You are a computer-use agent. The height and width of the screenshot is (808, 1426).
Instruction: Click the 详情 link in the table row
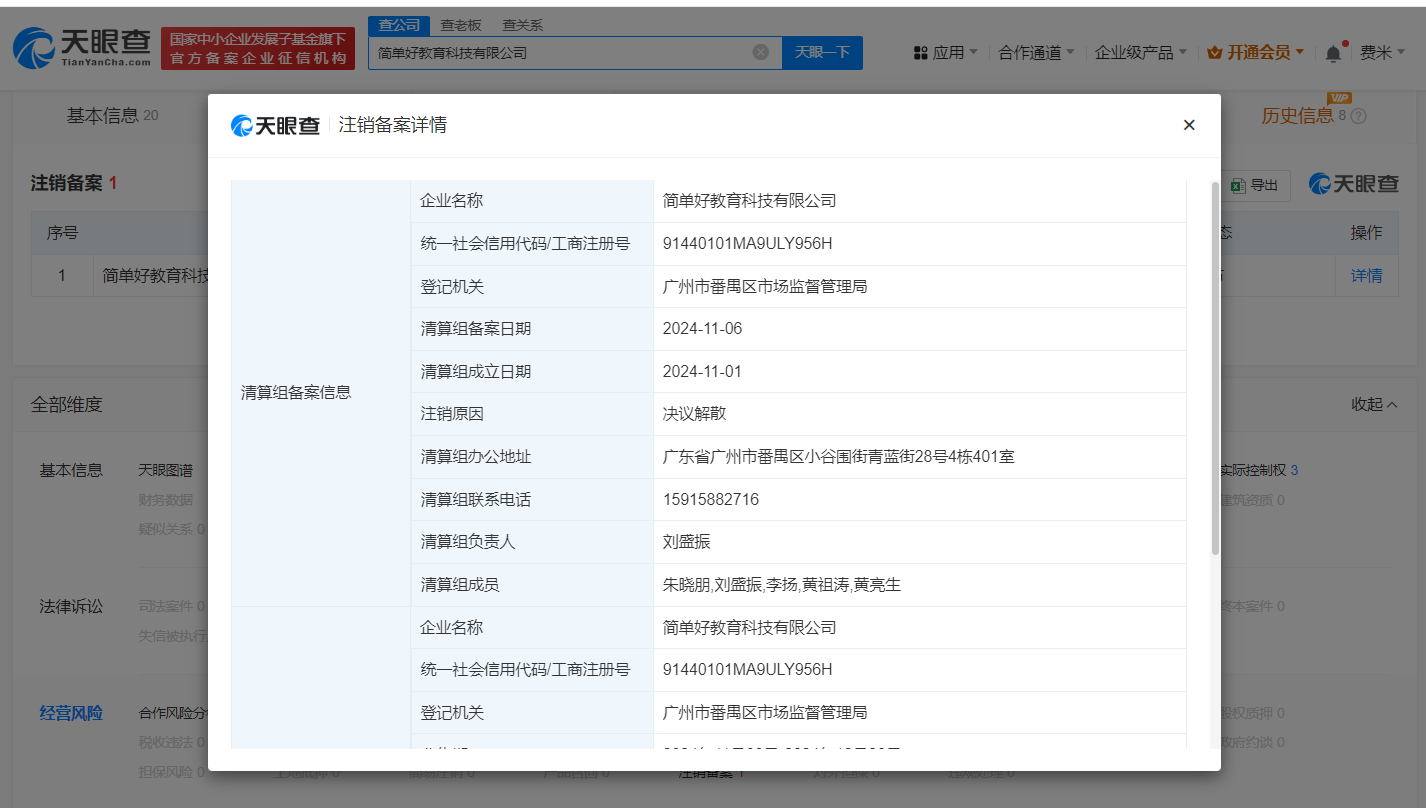[1367, 275]
